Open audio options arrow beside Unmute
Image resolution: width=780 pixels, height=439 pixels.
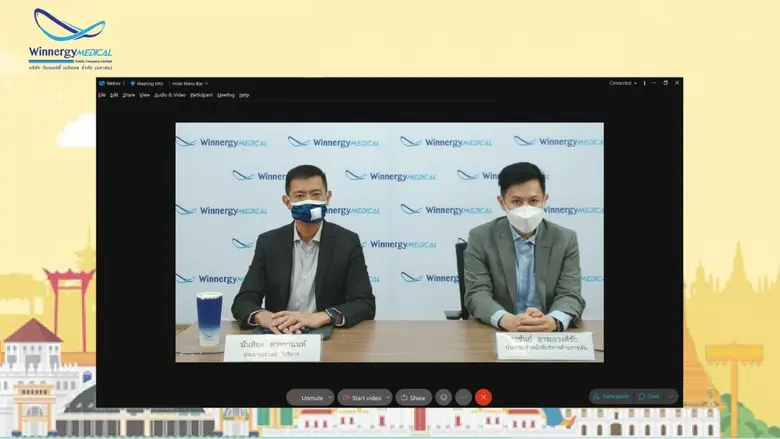click(x=328, y=397)
